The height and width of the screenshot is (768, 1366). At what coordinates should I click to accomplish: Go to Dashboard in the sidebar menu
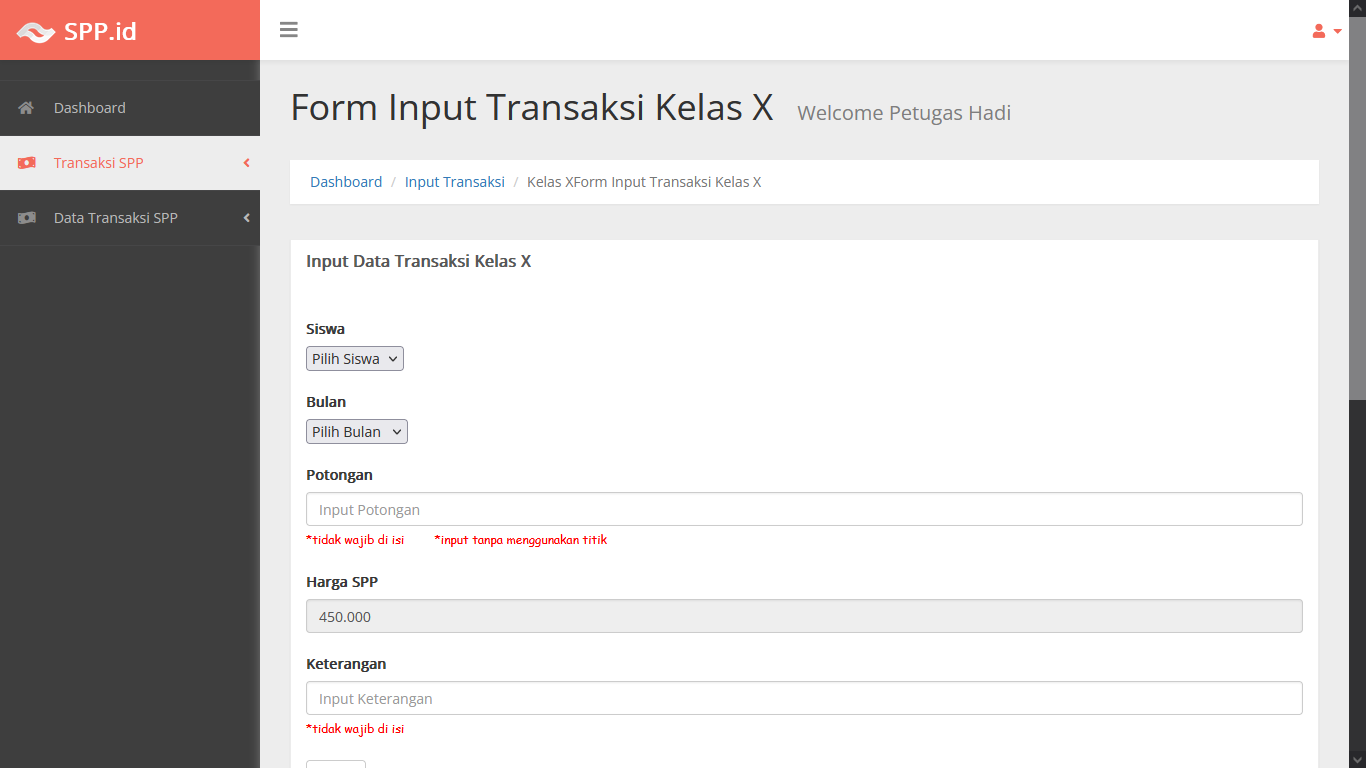(x=90, y=108)
